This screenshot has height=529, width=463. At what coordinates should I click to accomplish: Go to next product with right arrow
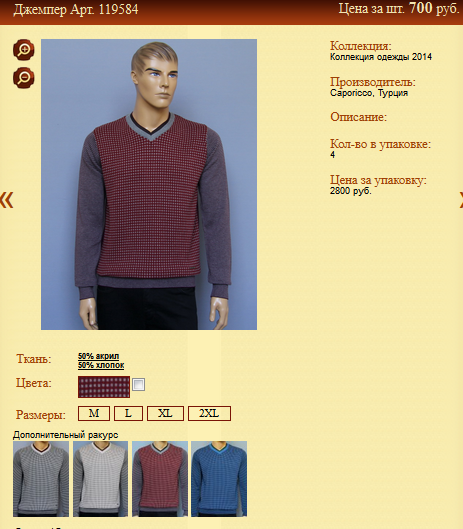(461, 200)
